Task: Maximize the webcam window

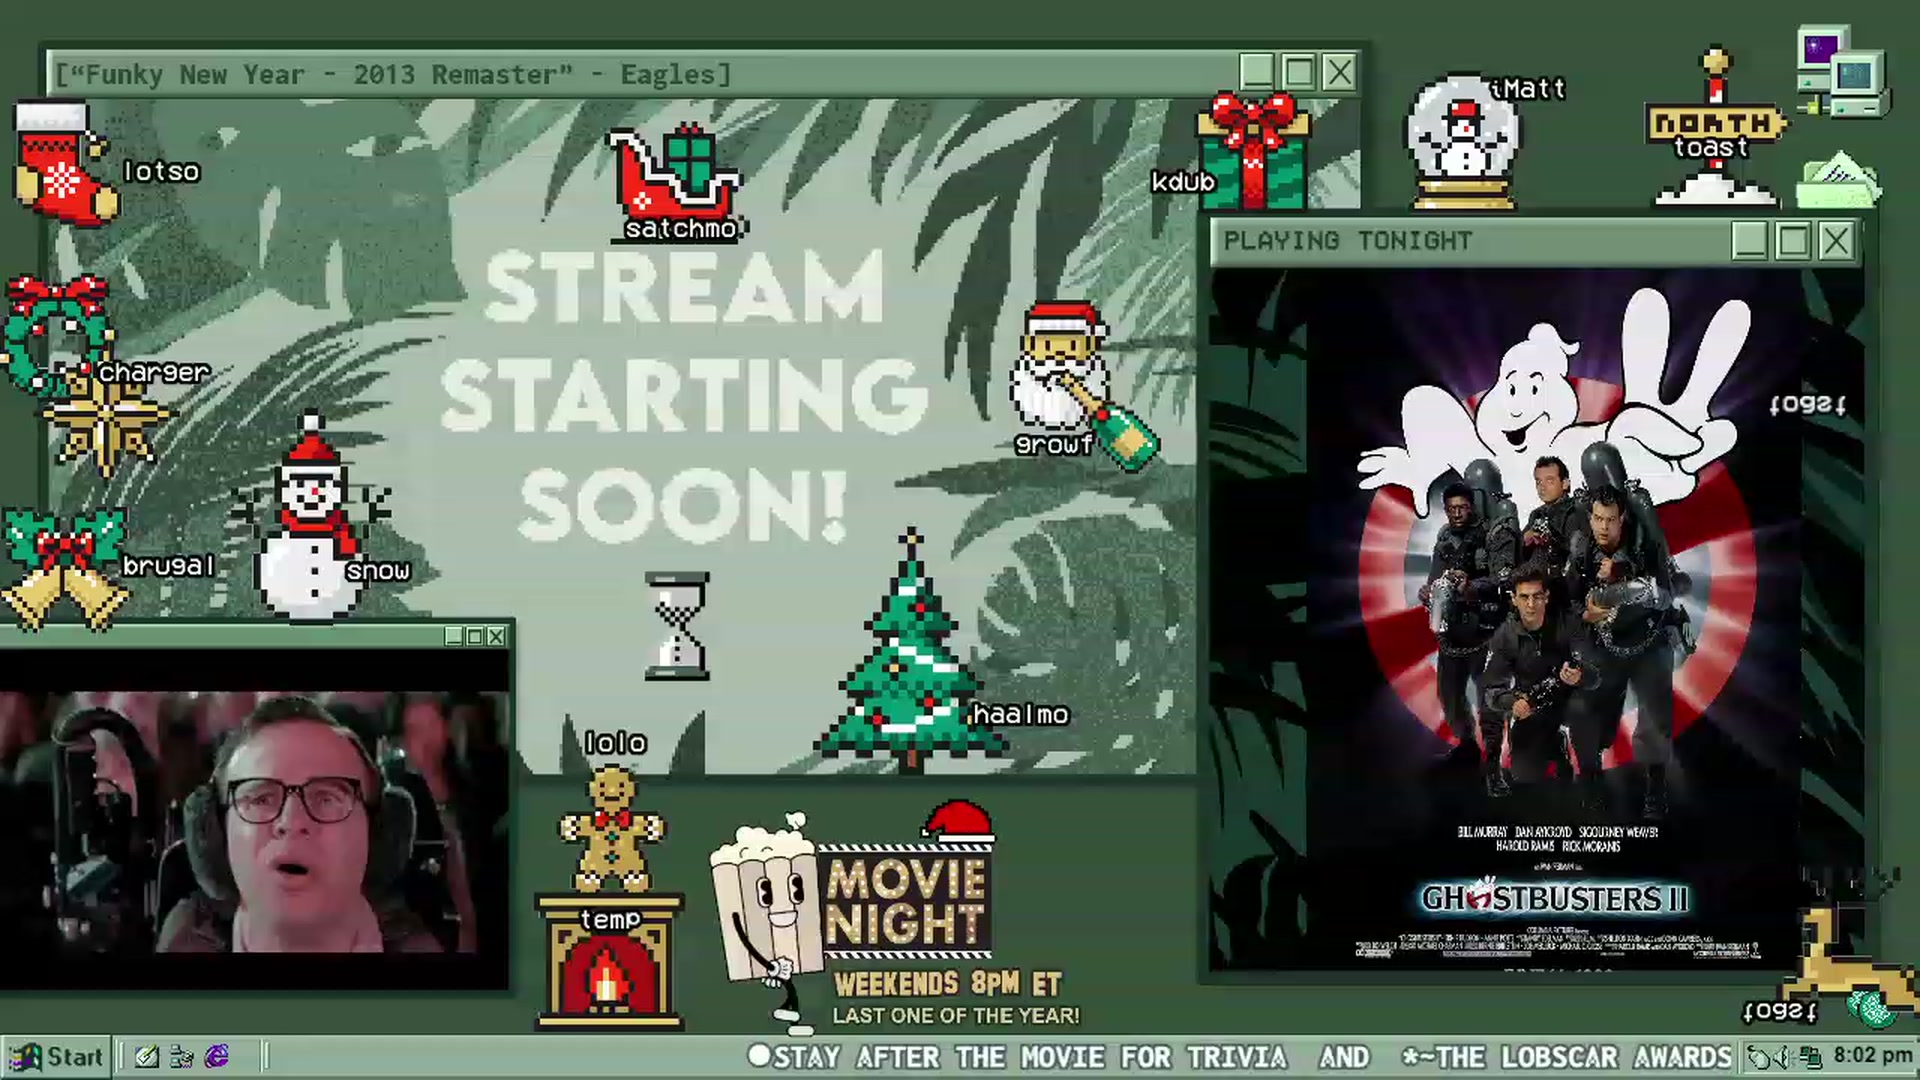Action: (x=475, y=636)
